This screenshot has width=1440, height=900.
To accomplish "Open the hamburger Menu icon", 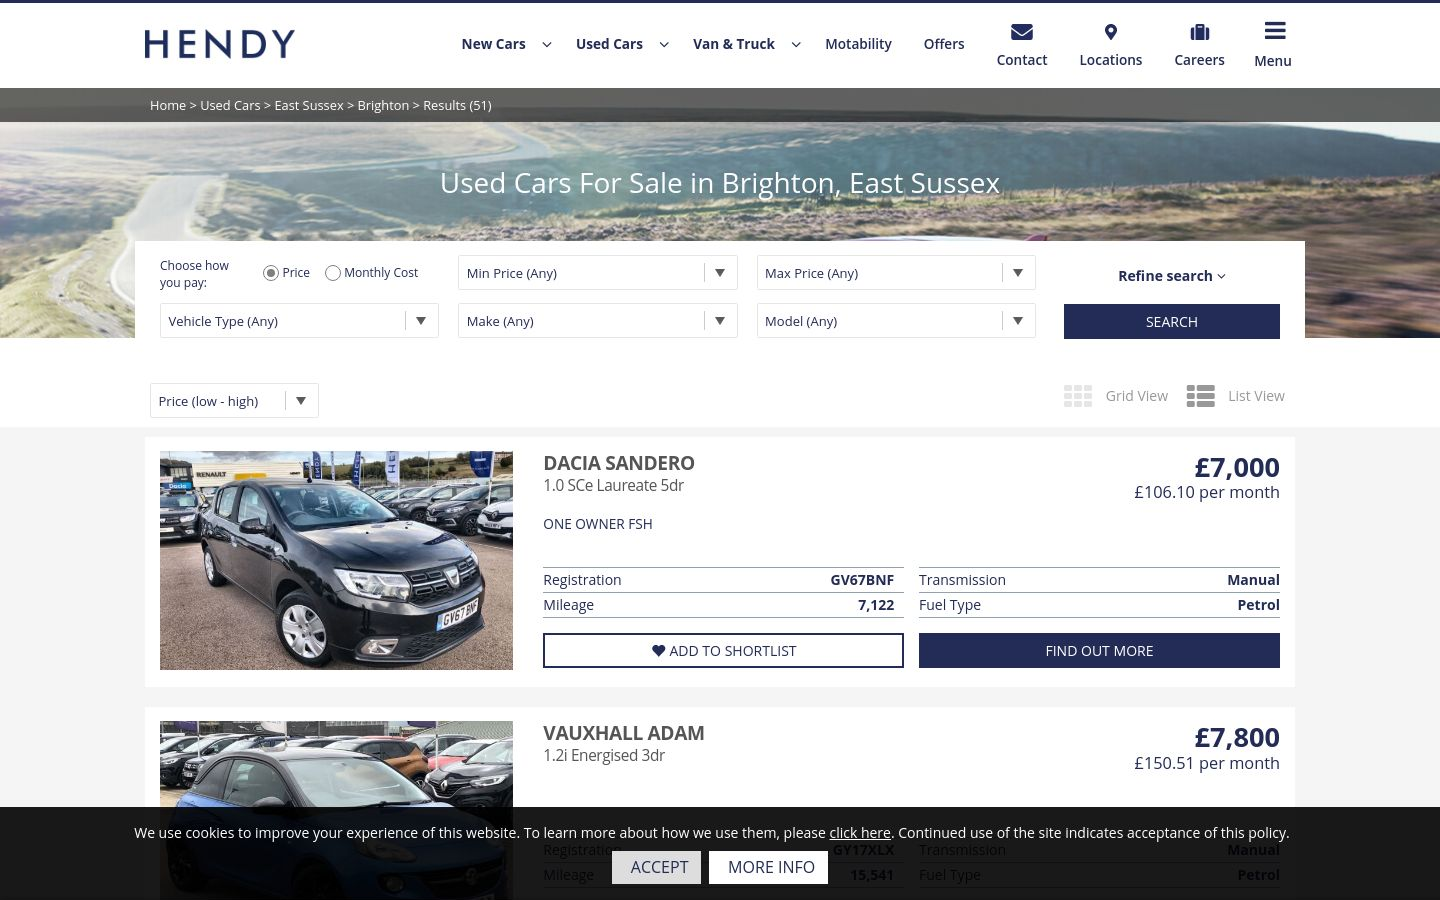I will [x=1274, y=31].
